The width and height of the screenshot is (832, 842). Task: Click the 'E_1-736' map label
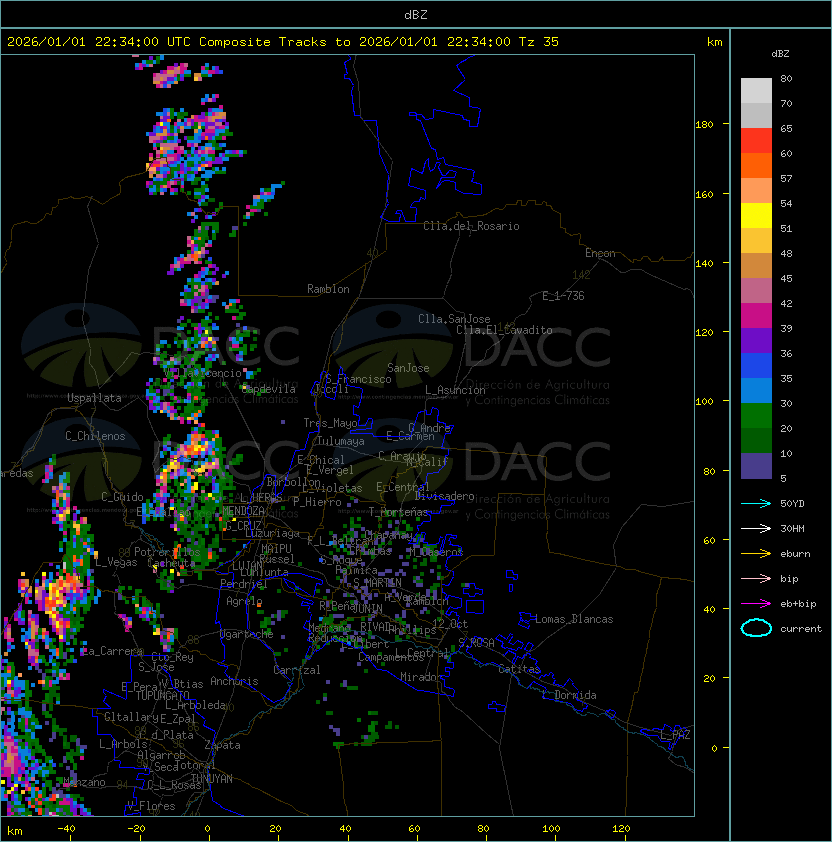pos(563,296)
